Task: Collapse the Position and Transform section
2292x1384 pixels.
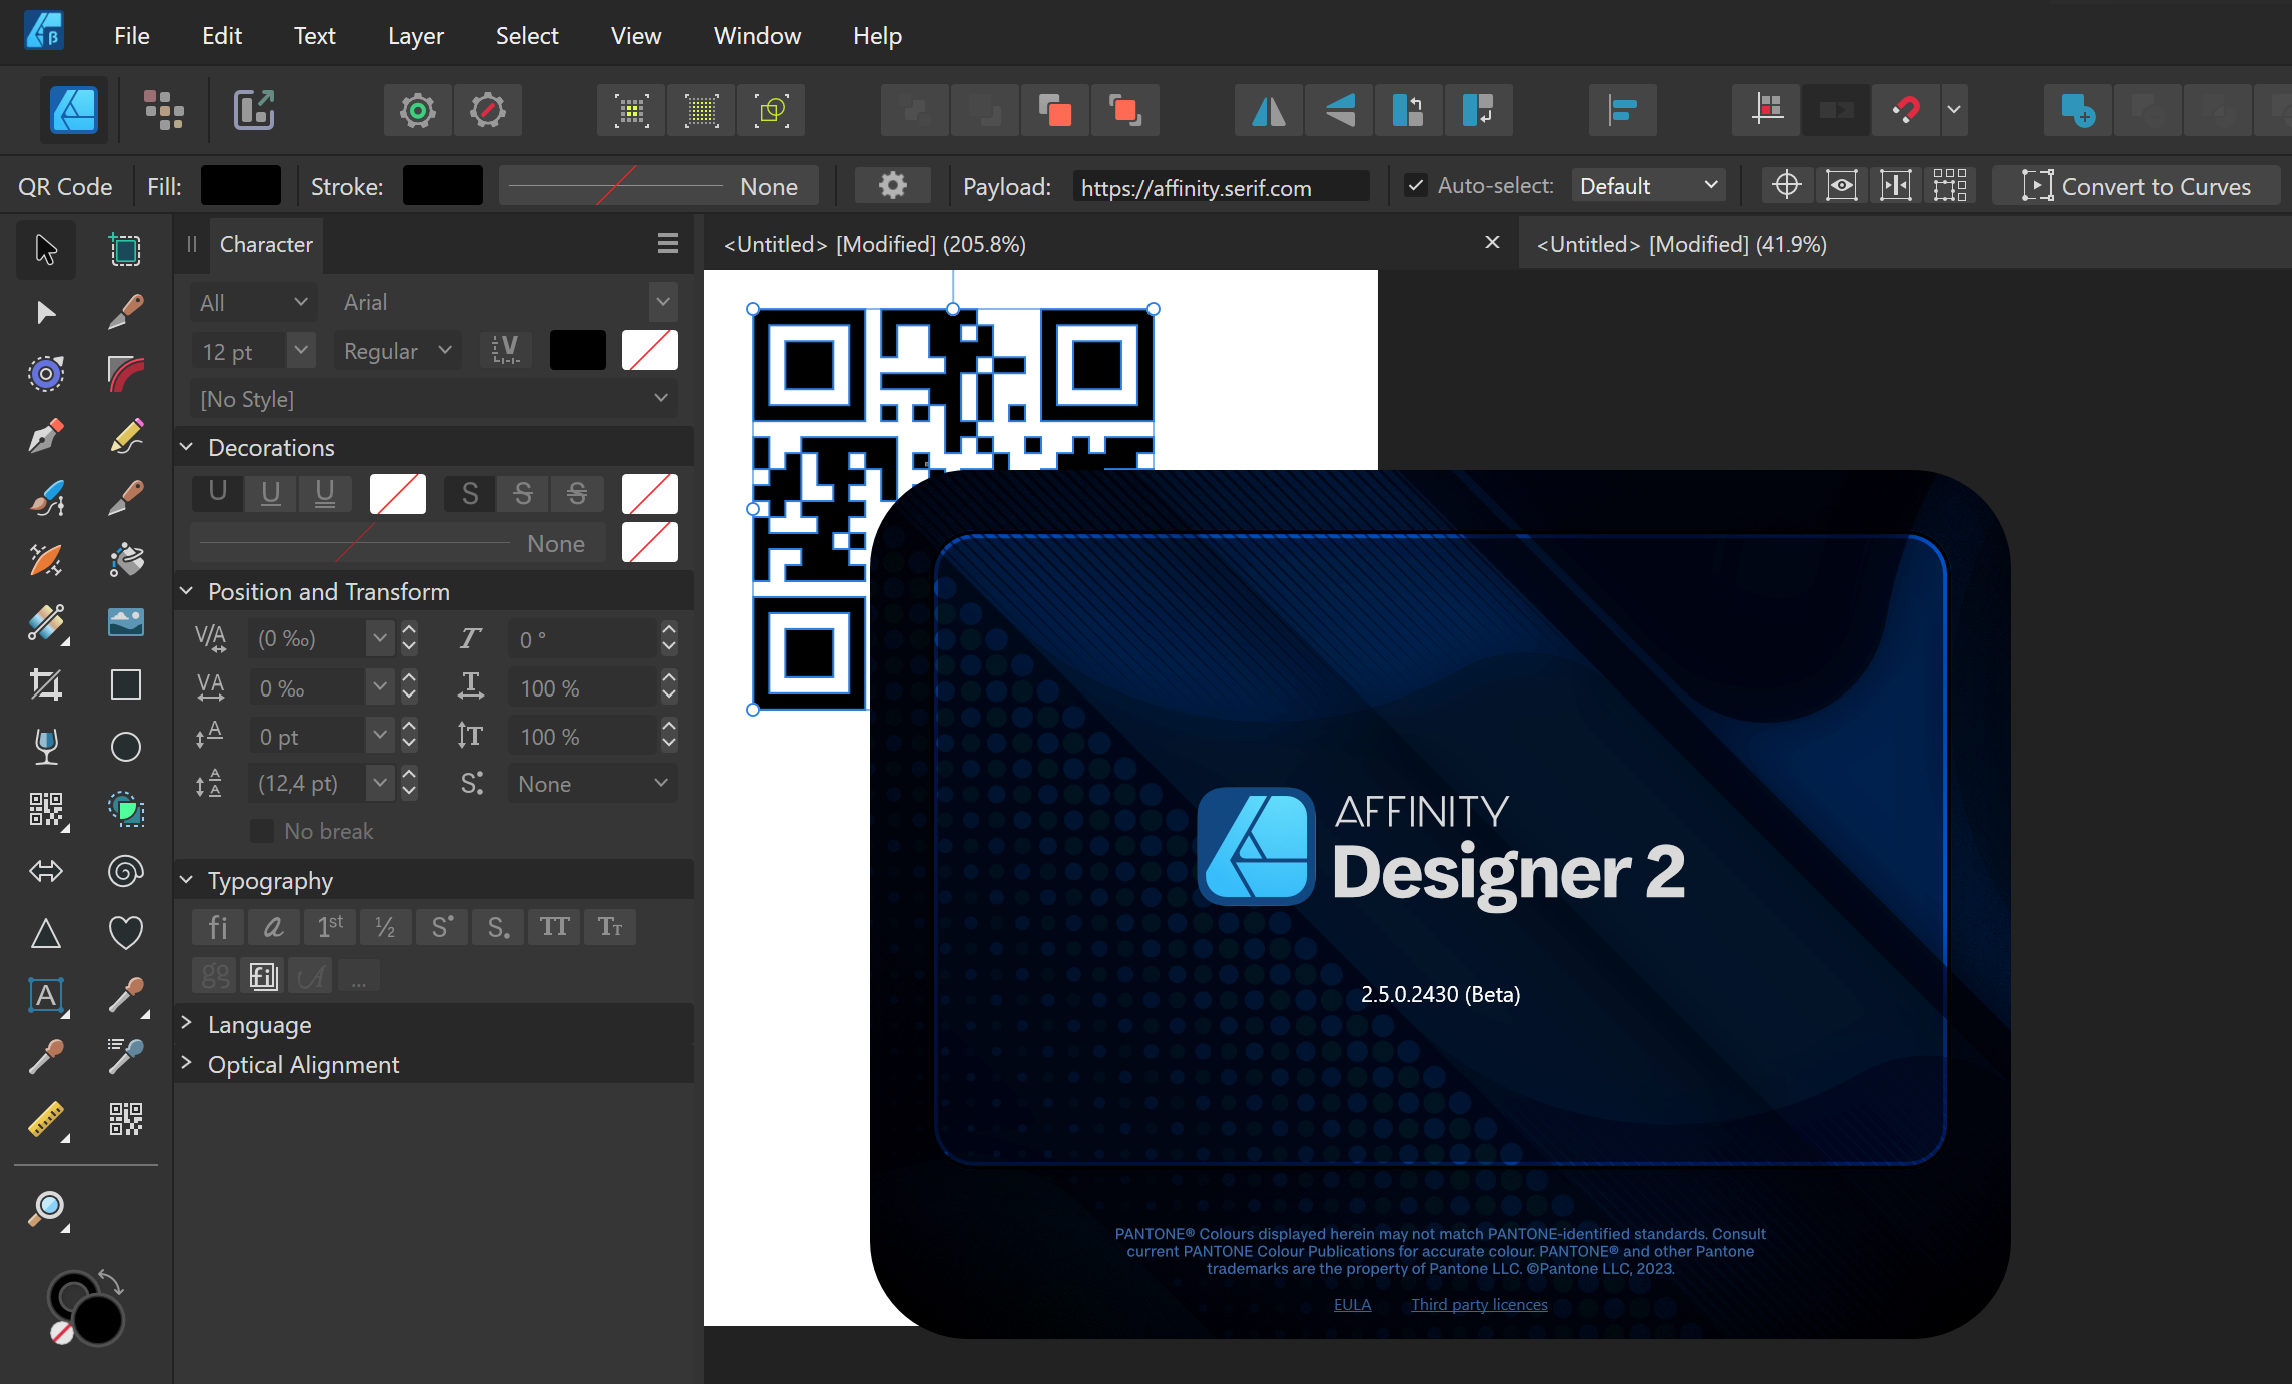Action: [x=186, y=591]
